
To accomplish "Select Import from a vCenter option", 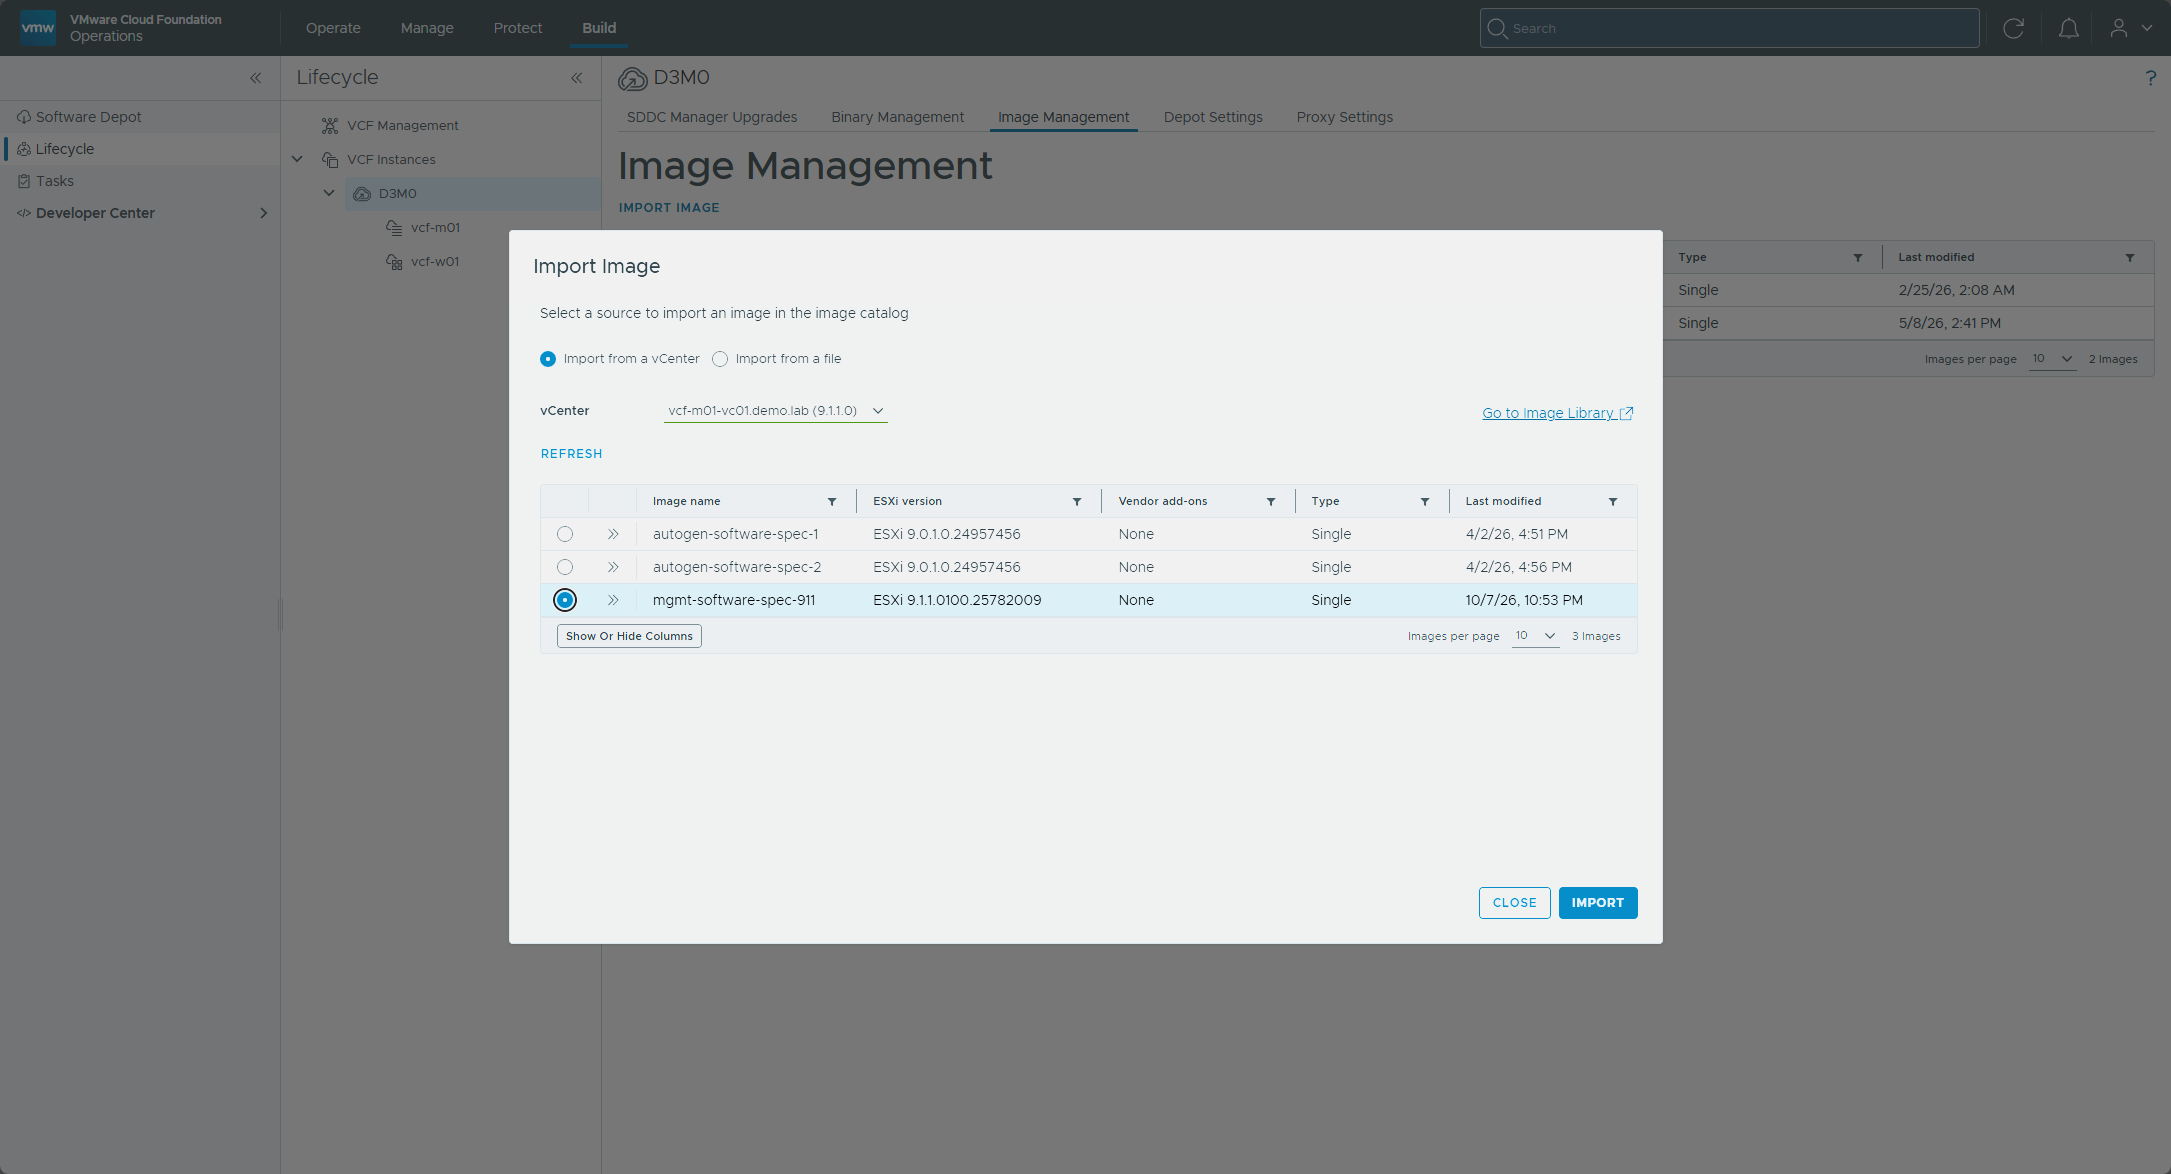I will click(x=548, y=359).
